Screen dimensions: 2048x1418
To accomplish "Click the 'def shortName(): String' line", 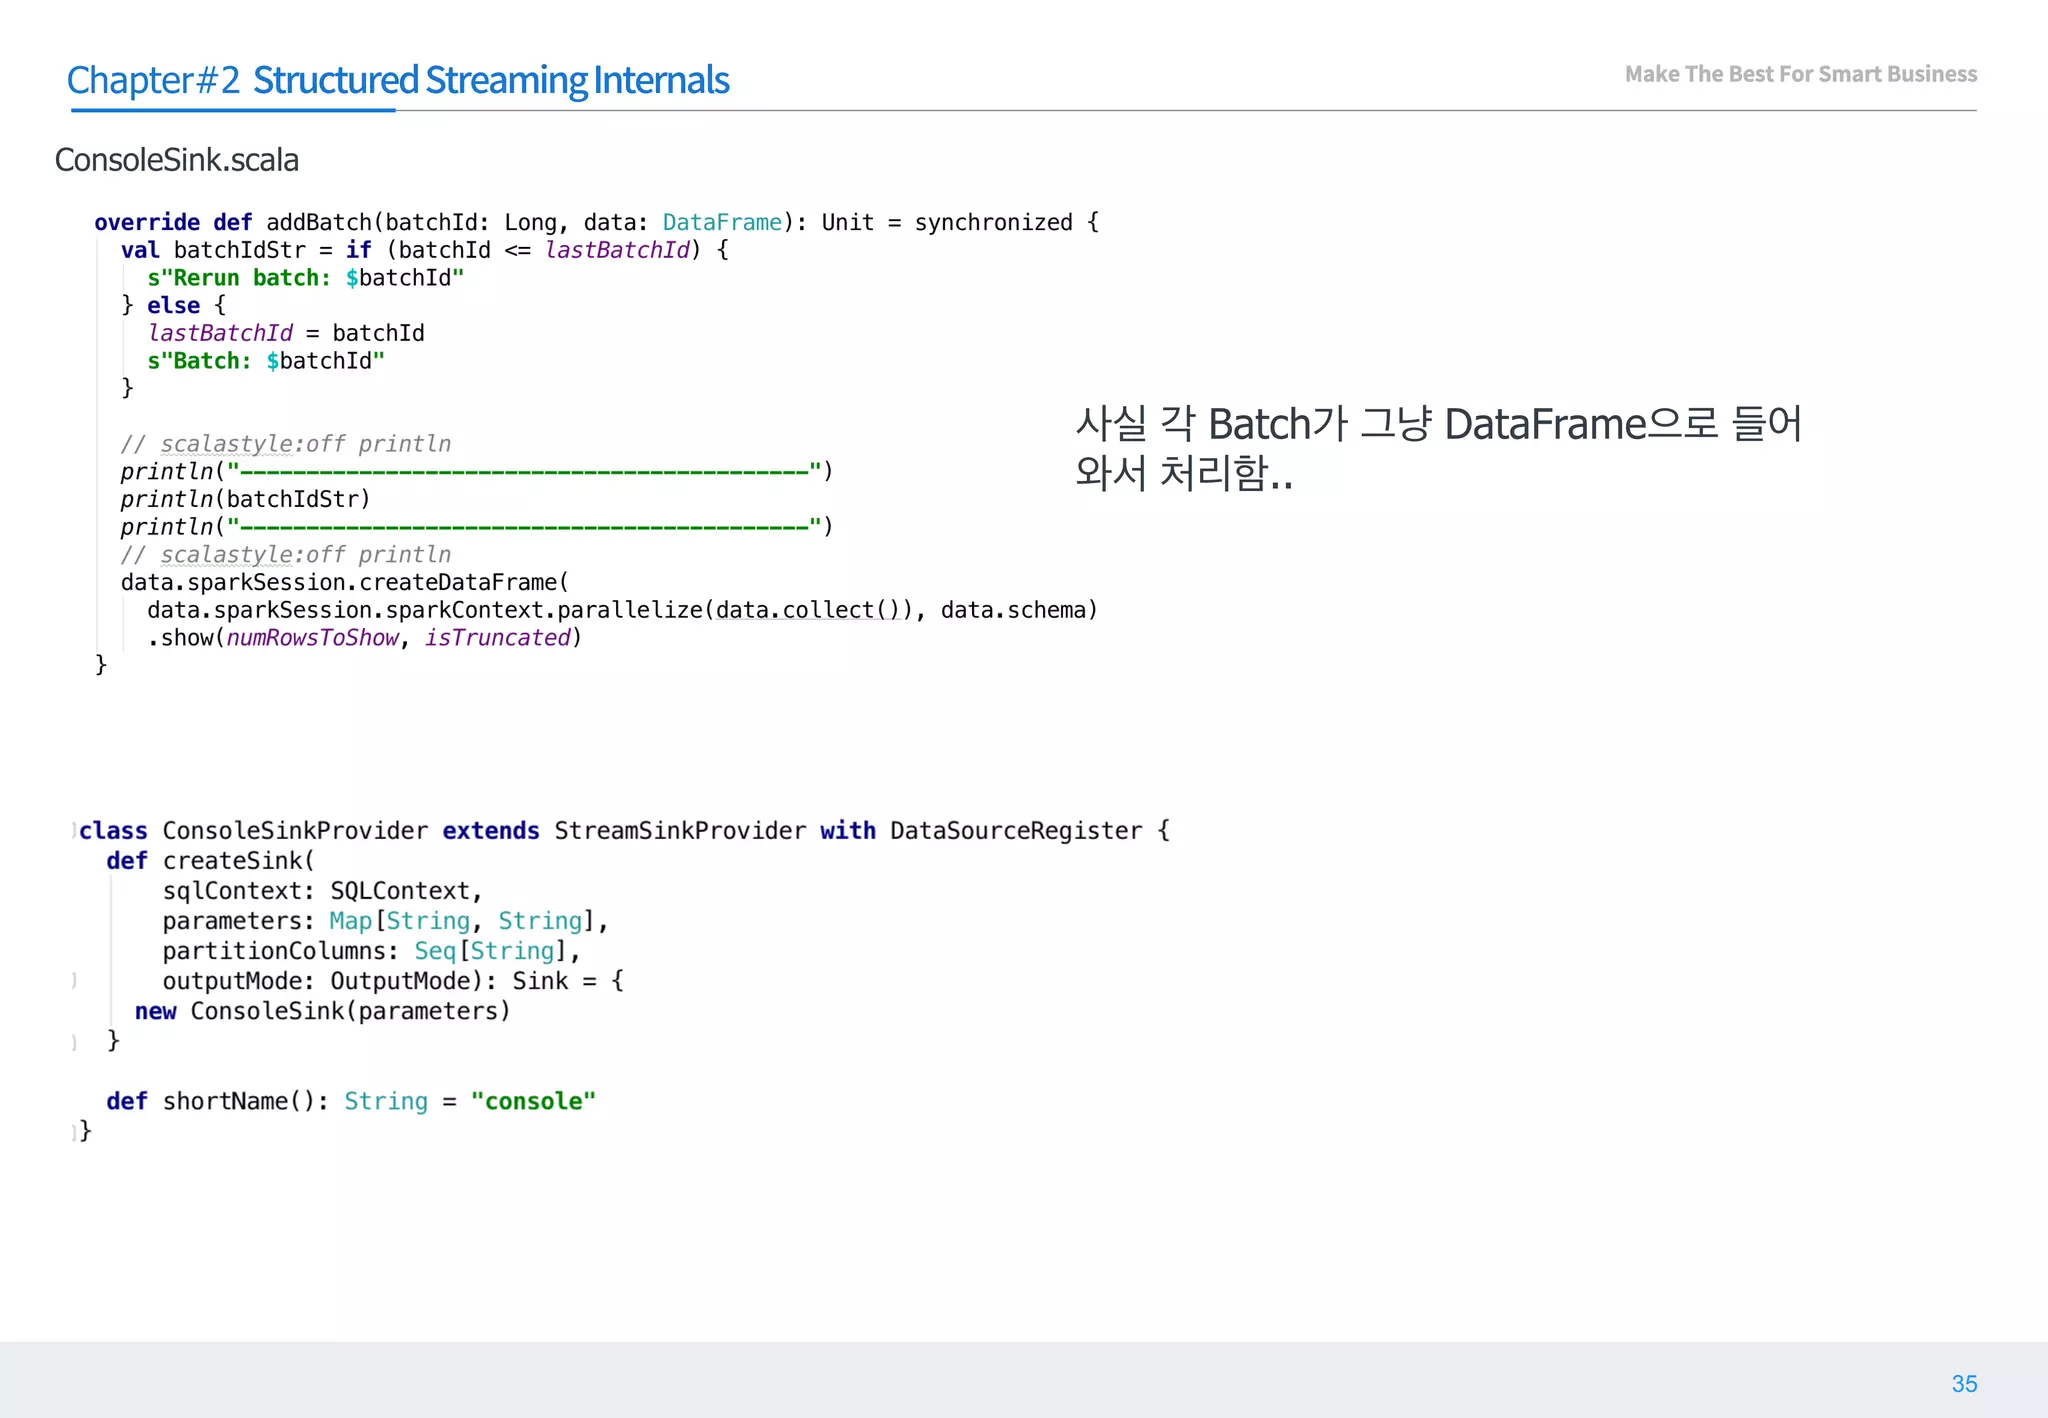I will tap(351, 1101).
